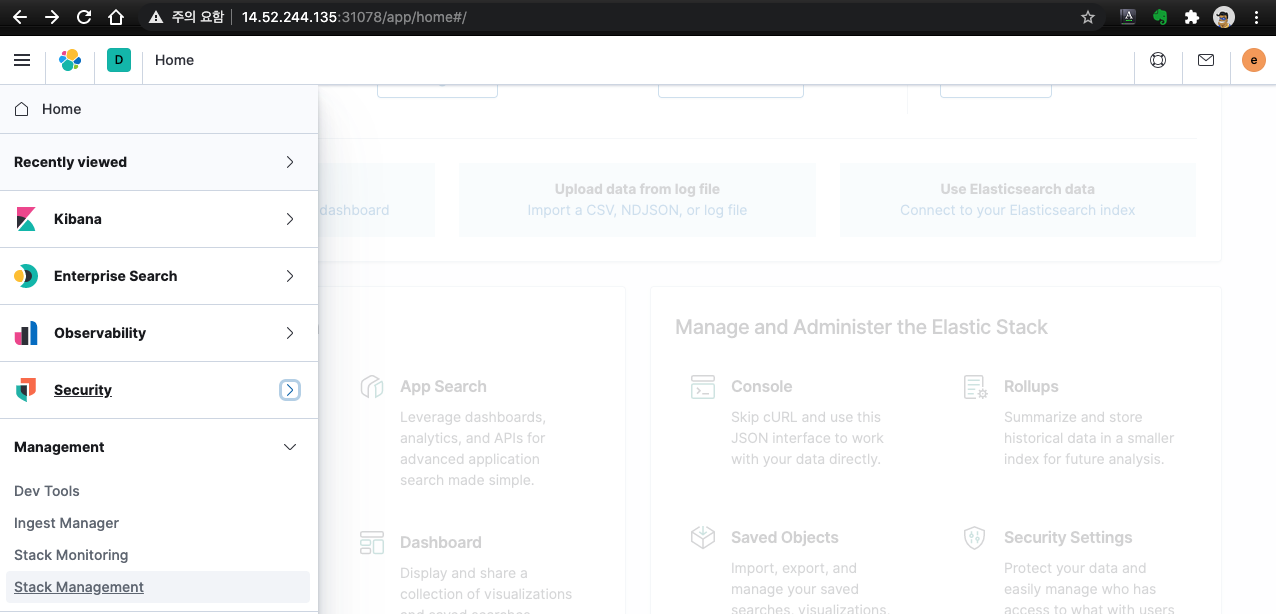Open the browser extensions puzzle icon

(x=1191, y=17)
